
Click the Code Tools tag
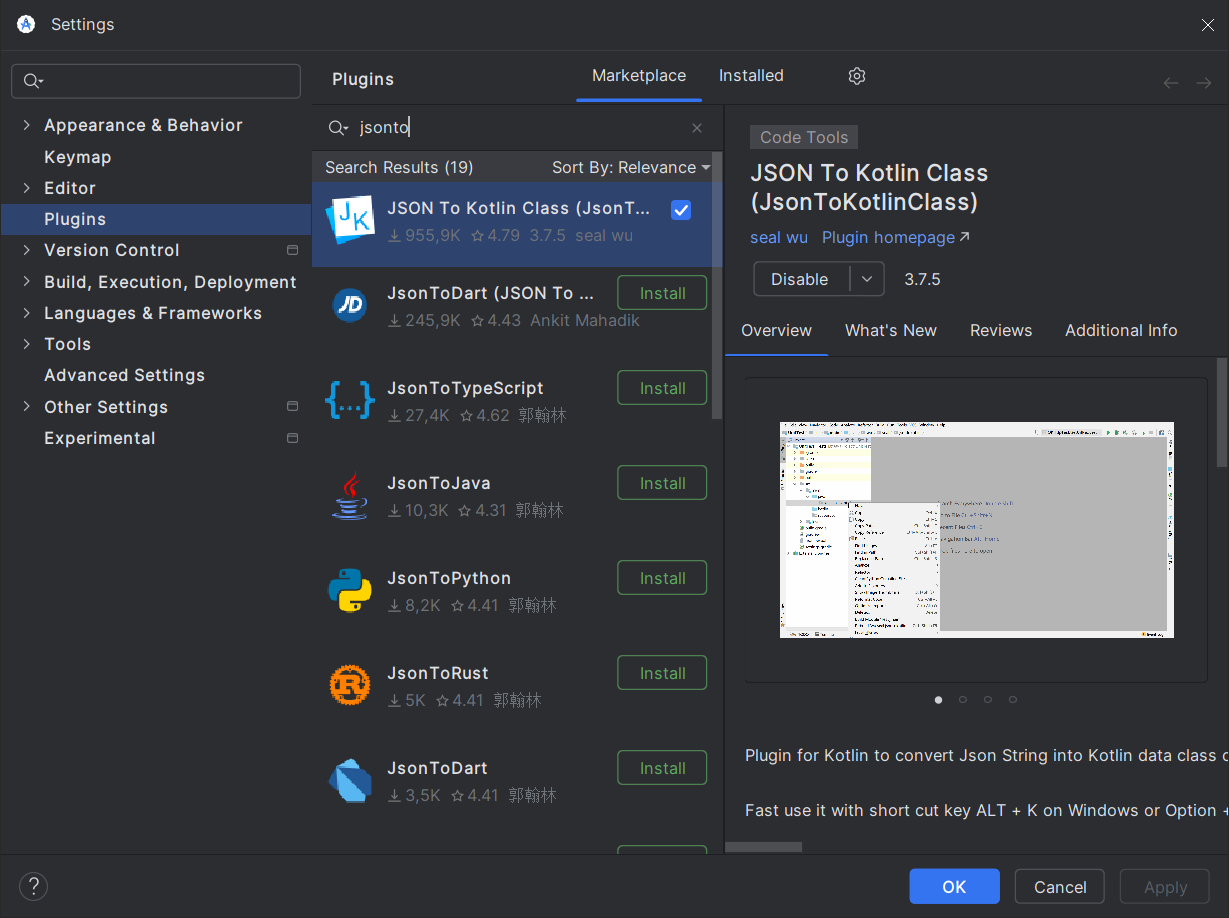coord(804,137)
